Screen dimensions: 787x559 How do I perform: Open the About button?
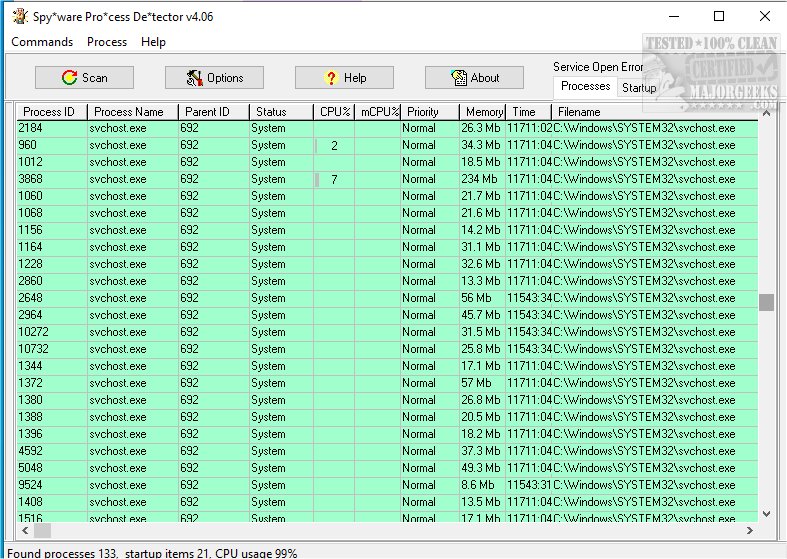(x=474, y=78)
